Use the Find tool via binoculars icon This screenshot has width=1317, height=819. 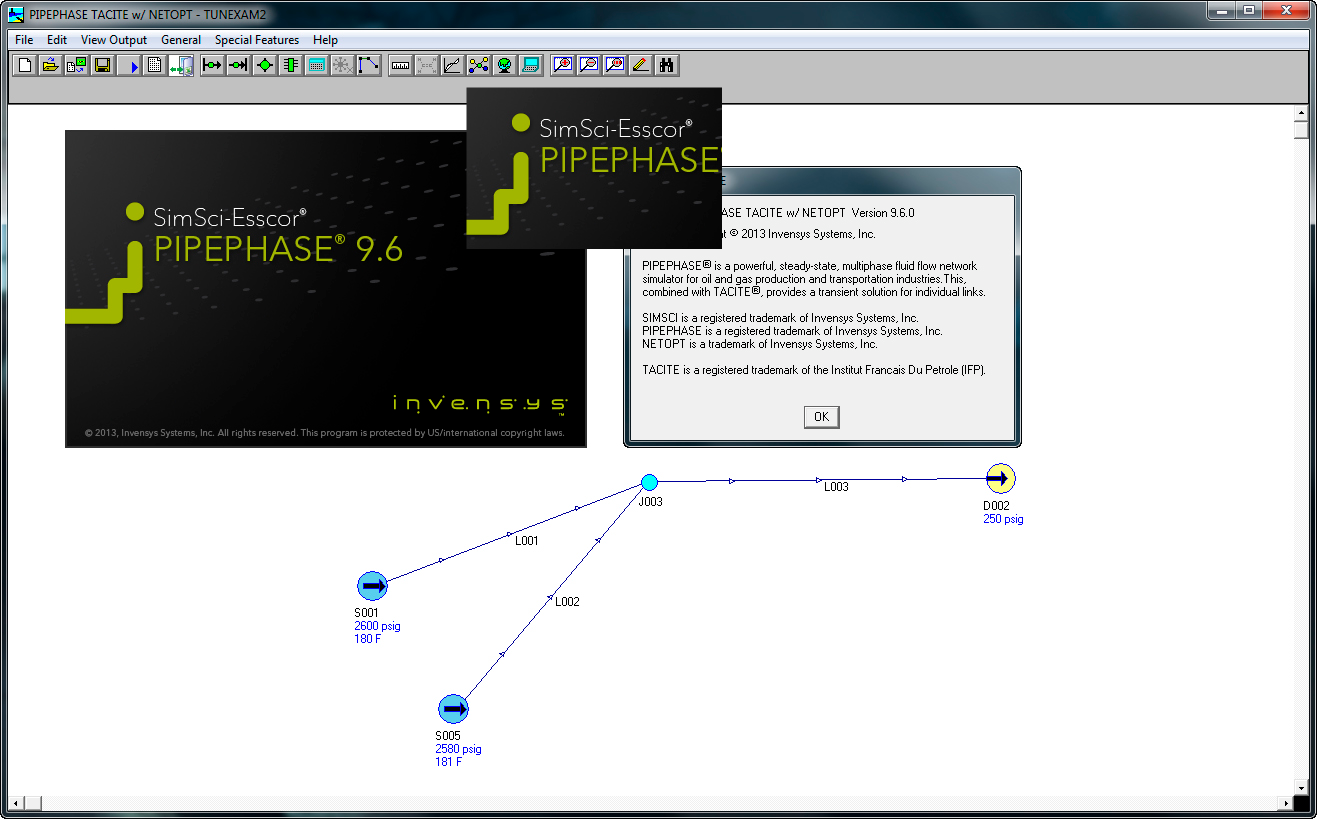[x=666, y=64]
